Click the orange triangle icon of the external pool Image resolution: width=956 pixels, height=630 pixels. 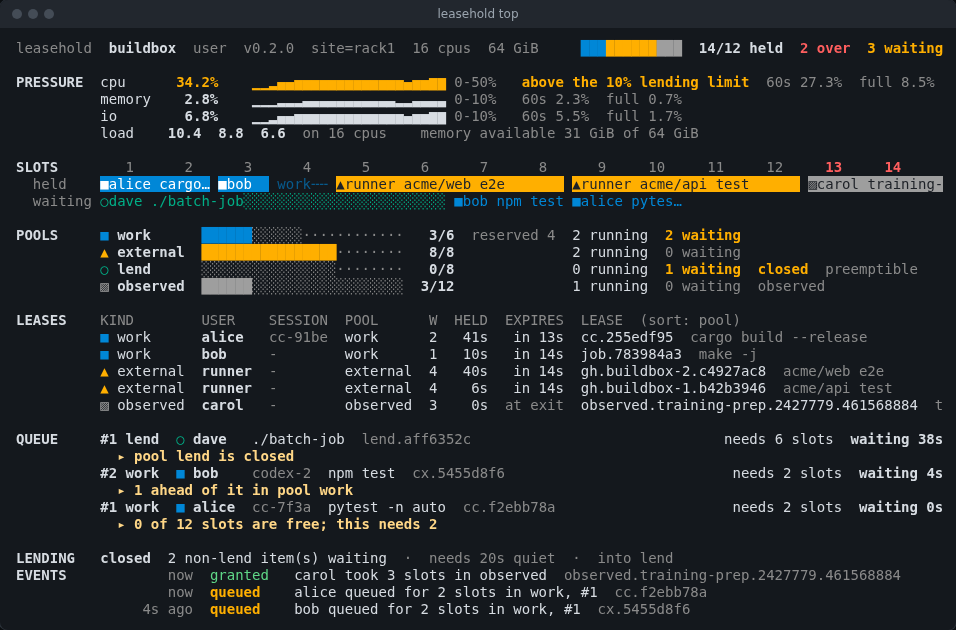(104, 252)
